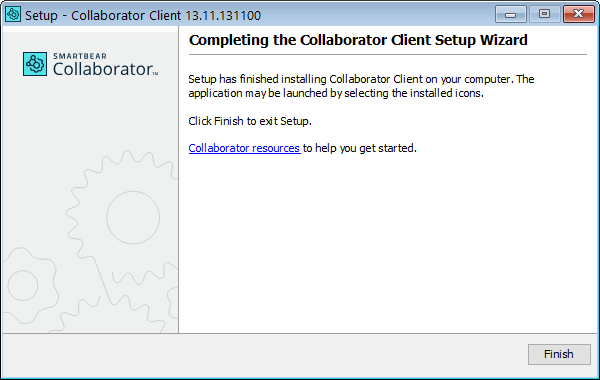Click the heading 'Completing the Collaborator Client Setup Wizard'
This screenshot has width=600, height=380.
(358, 40)
